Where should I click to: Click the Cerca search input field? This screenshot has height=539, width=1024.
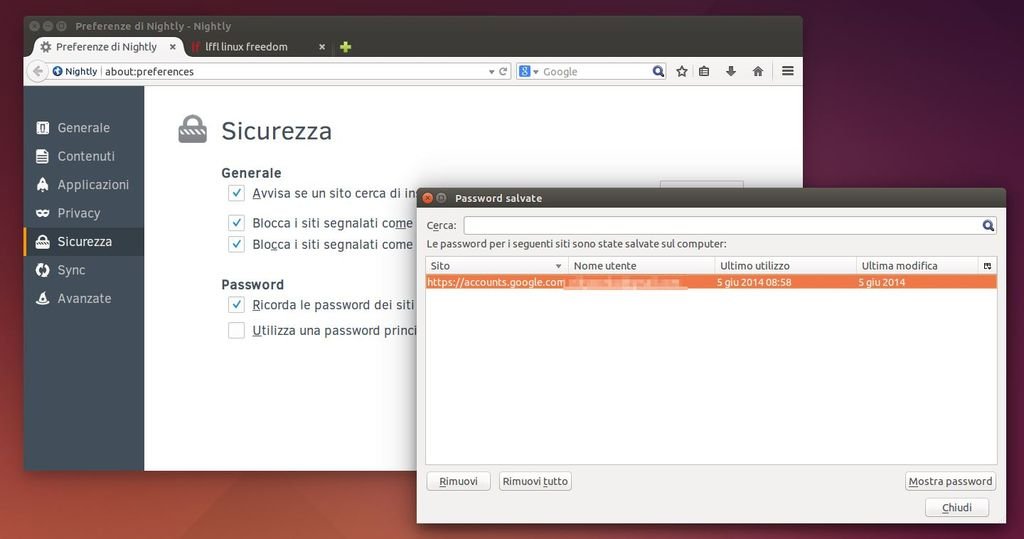[x=720, y=226]
